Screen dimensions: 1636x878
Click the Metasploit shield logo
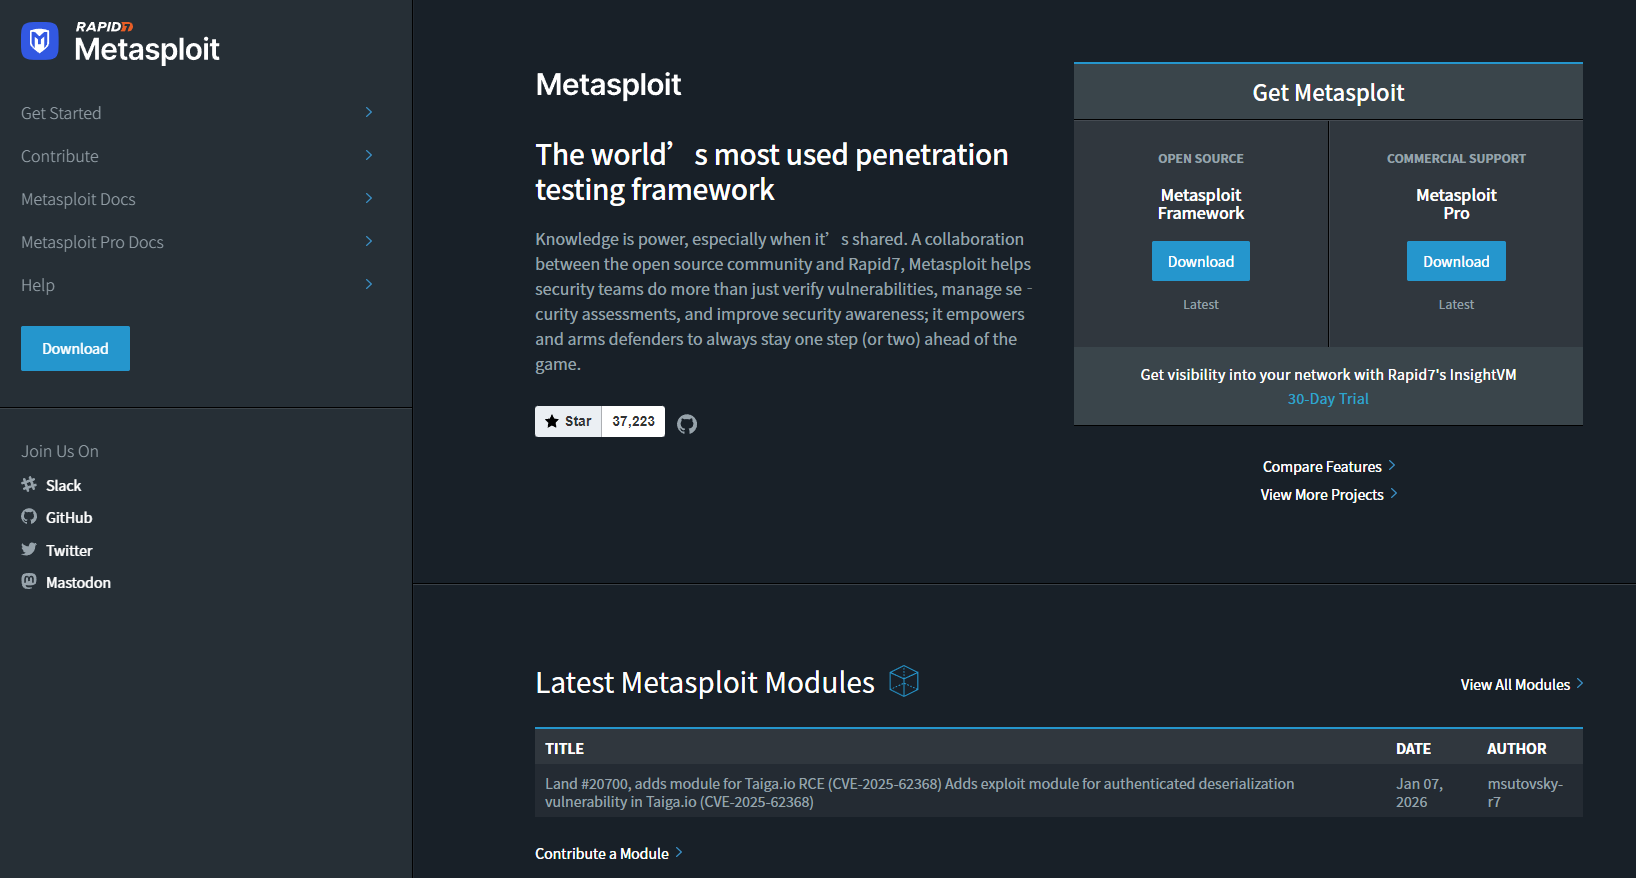(38, 41)
